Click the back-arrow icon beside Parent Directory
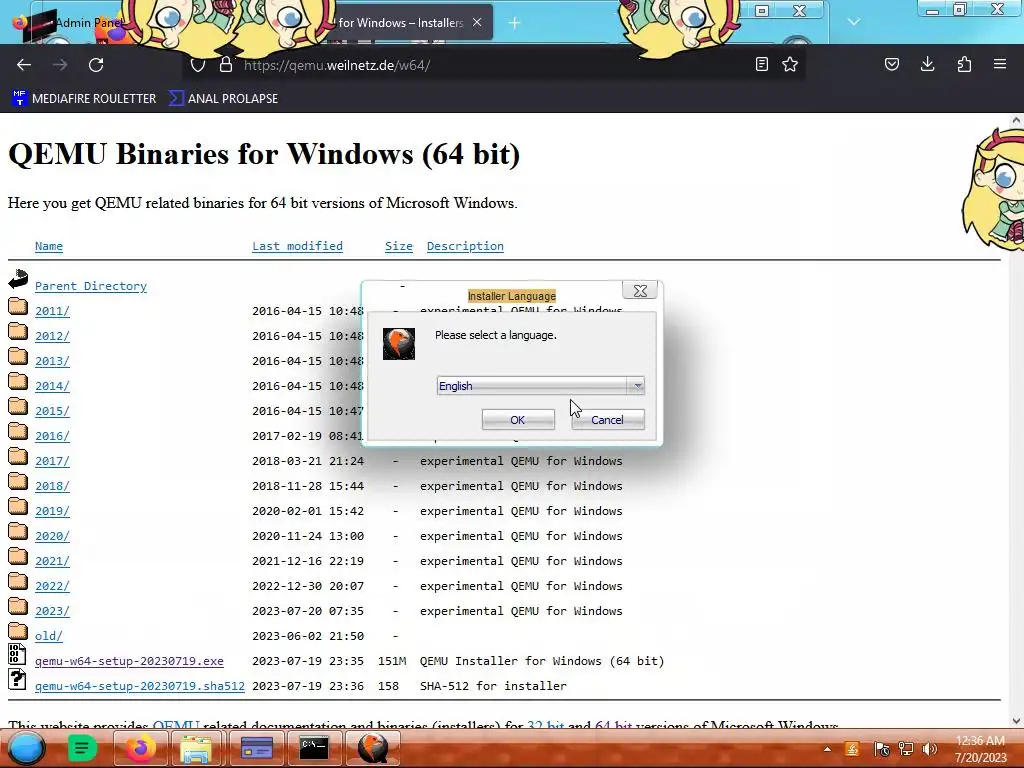This screenshot has height=768, width=1024. [18, 279]
